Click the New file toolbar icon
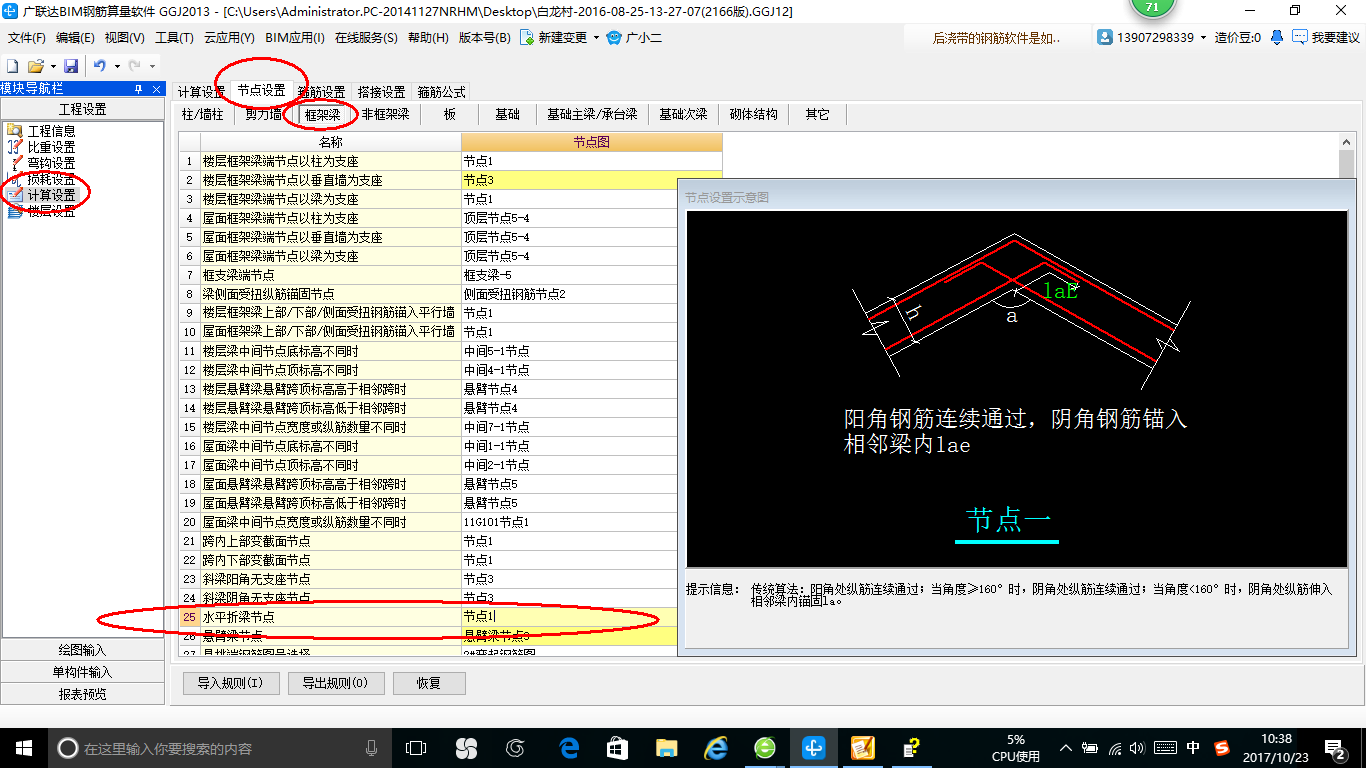Image resolution: width=1366 pixels, height=768 pixels. [x=12, y=66]
